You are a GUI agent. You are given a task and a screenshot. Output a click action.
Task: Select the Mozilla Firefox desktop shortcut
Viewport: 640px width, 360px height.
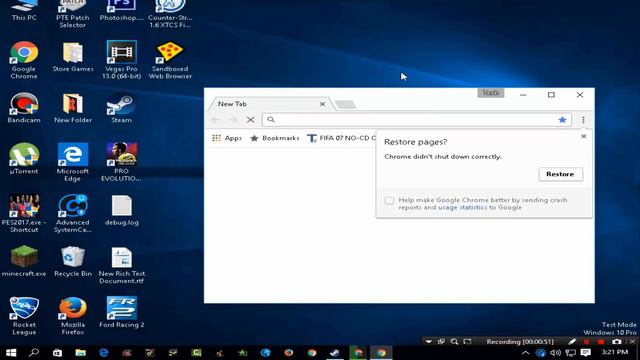pyautogui.click(x=73, y=316)
